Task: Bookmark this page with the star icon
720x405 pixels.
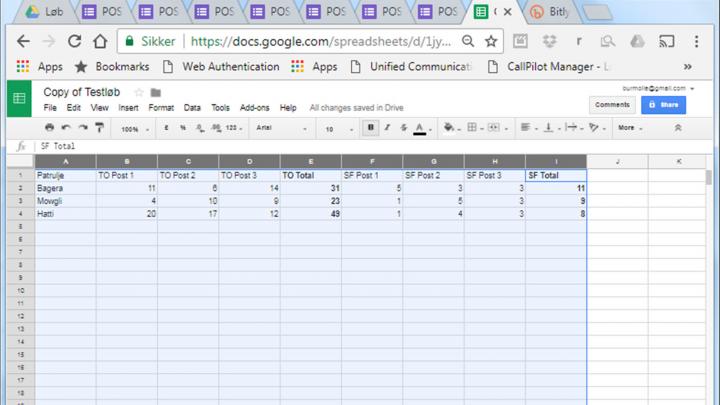Action: click(x=491, y=42)
